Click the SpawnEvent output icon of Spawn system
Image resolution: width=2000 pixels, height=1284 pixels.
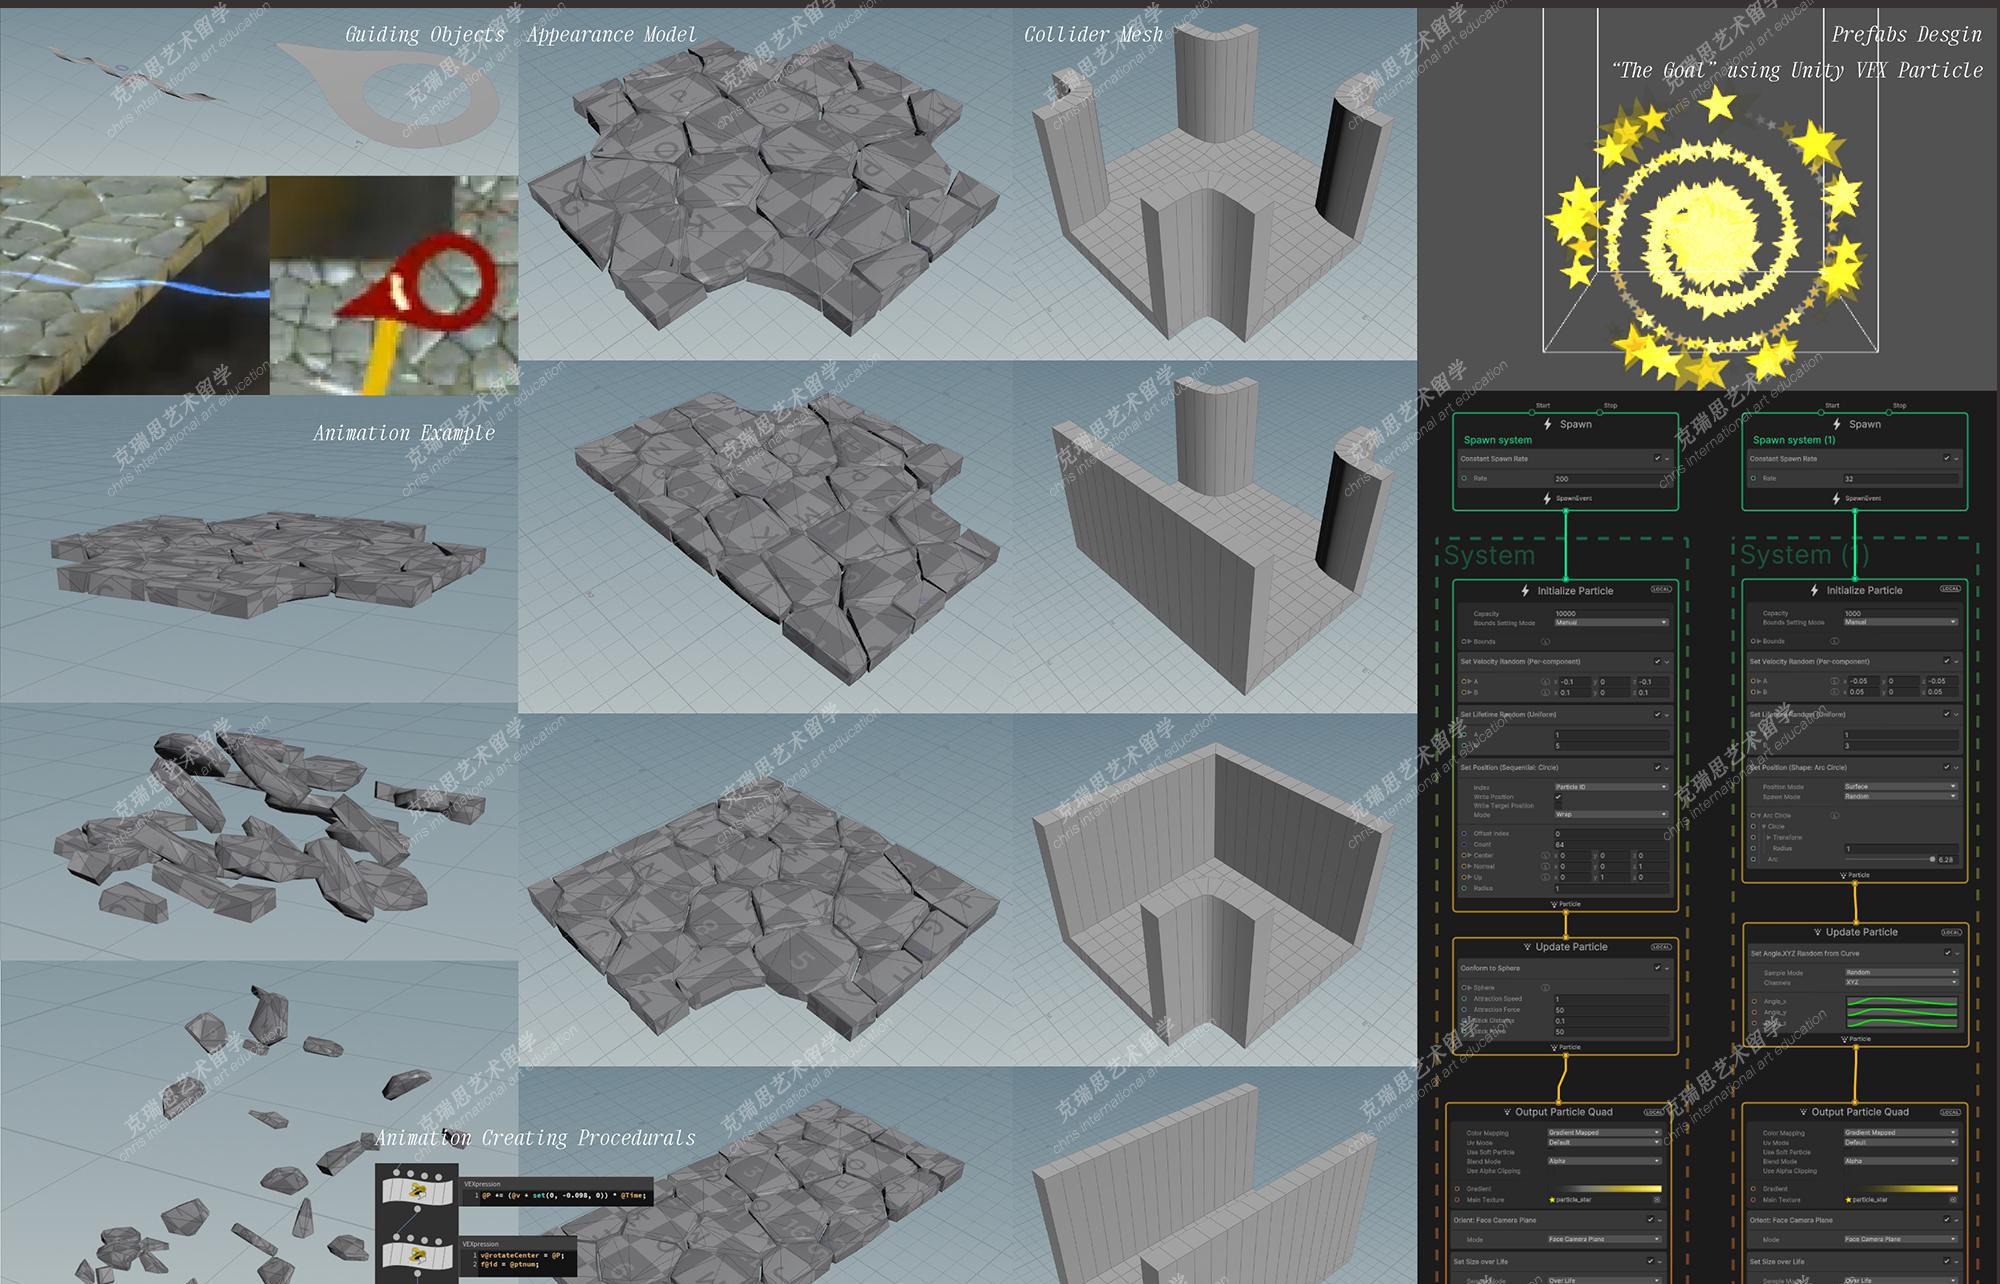click(1548, 498)
